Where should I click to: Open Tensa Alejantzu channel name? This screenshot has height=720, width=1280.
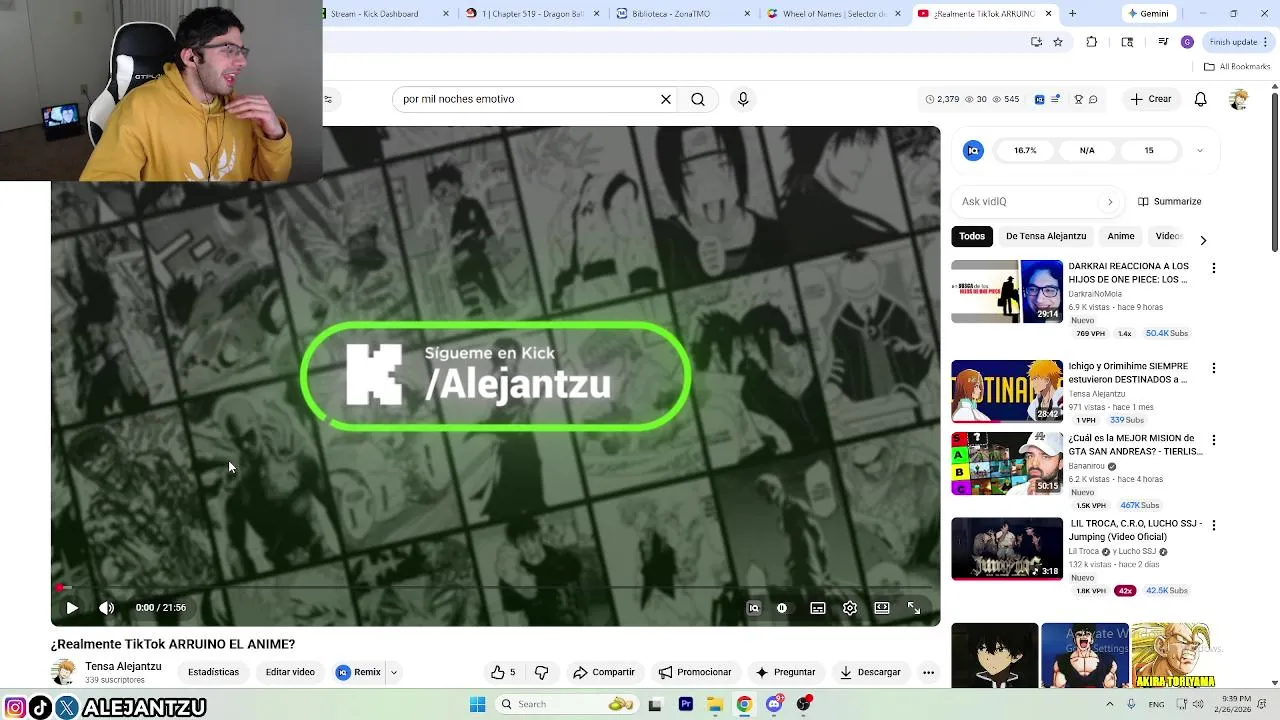(123, 666)
